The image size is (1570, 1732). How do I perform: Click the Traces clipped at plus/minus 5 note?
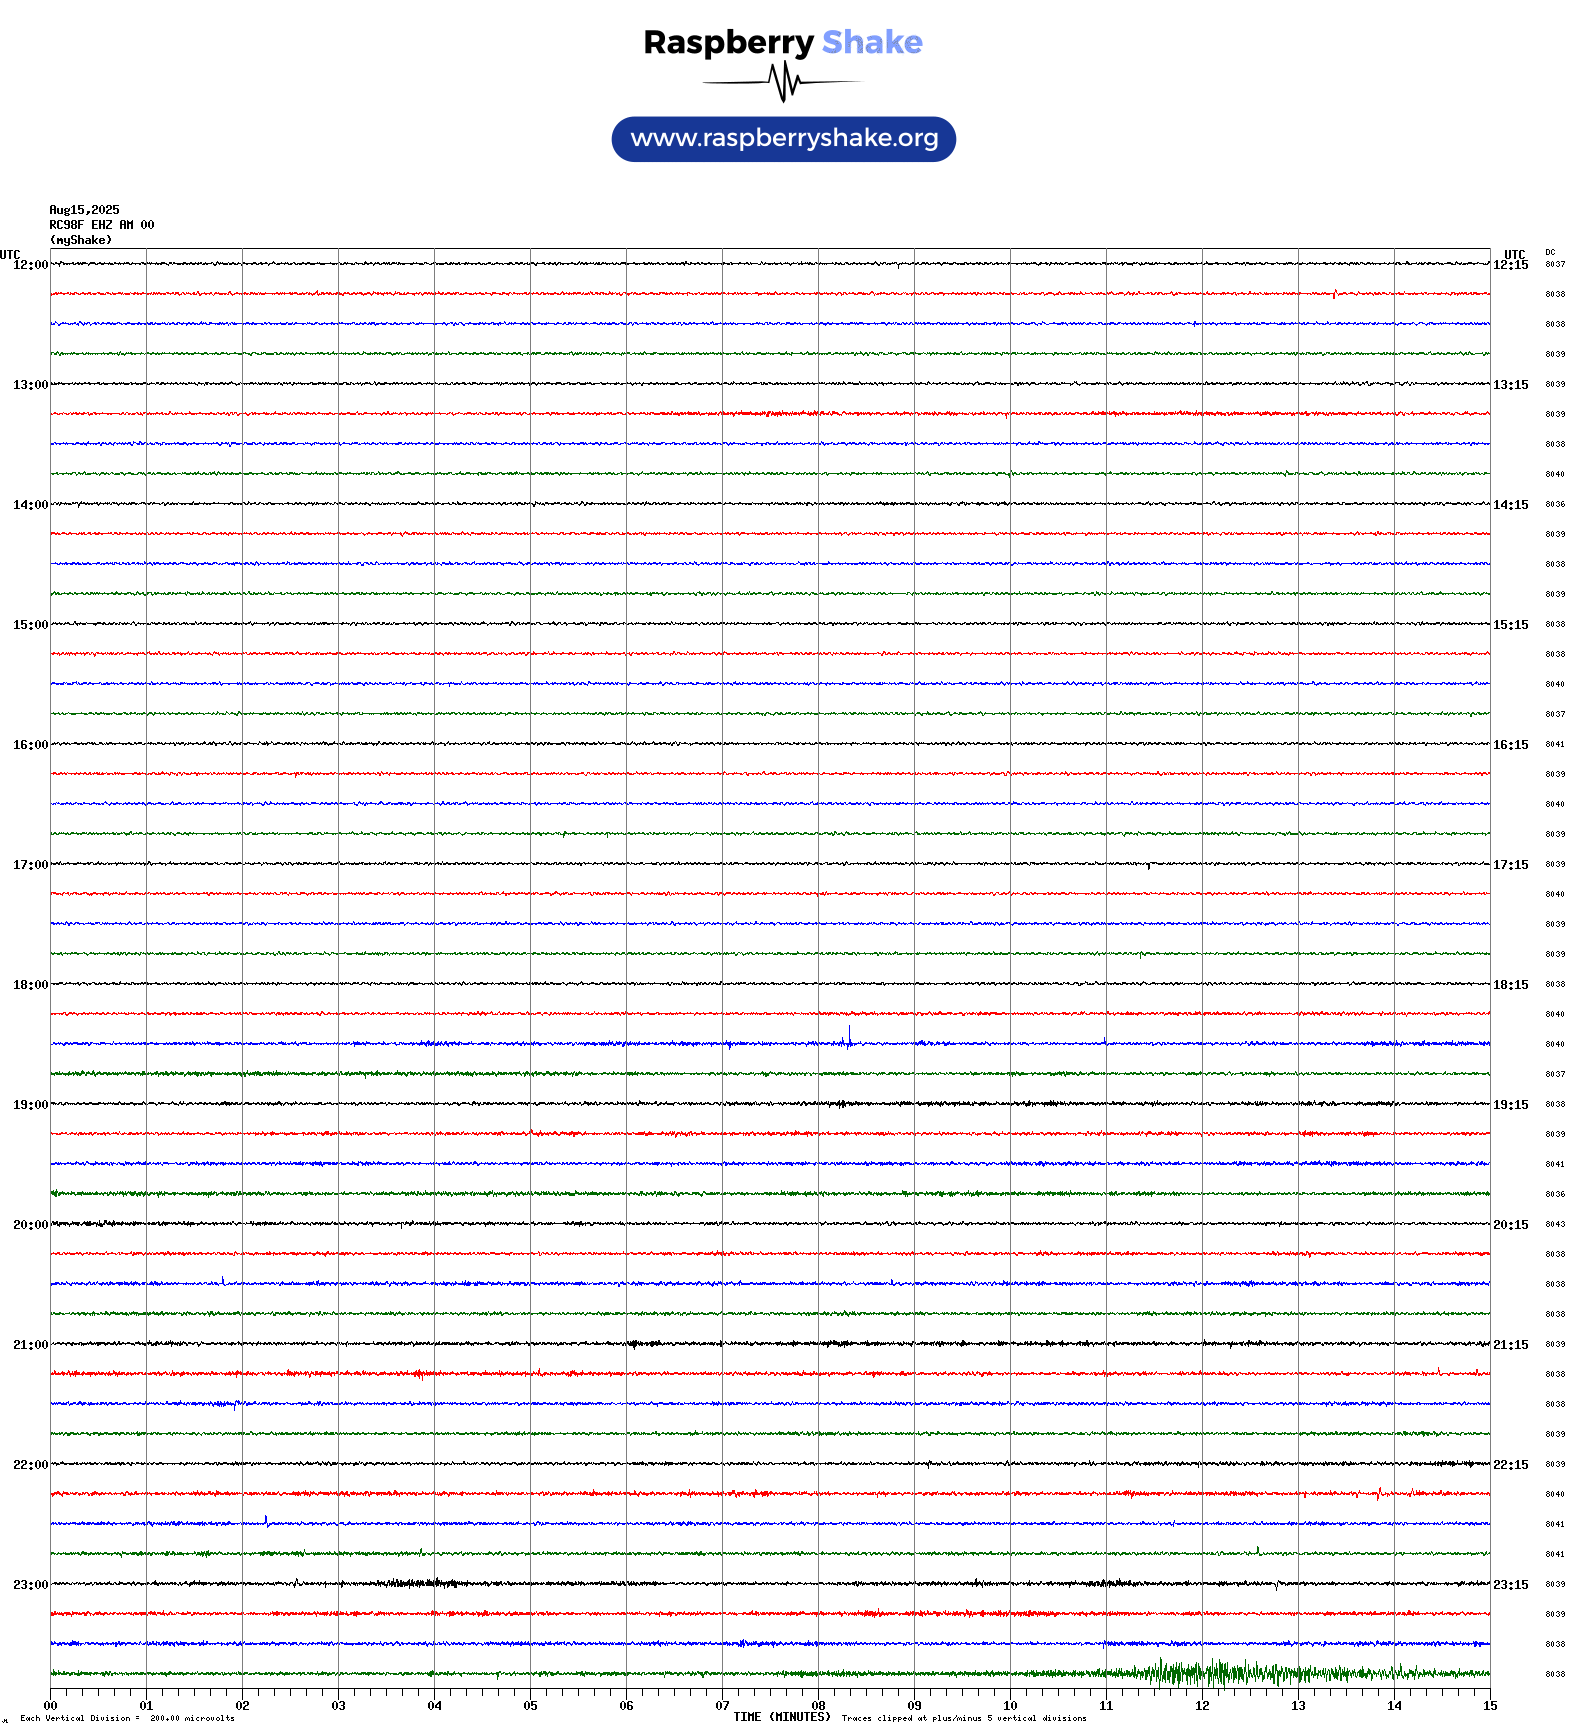point(964,1719)
